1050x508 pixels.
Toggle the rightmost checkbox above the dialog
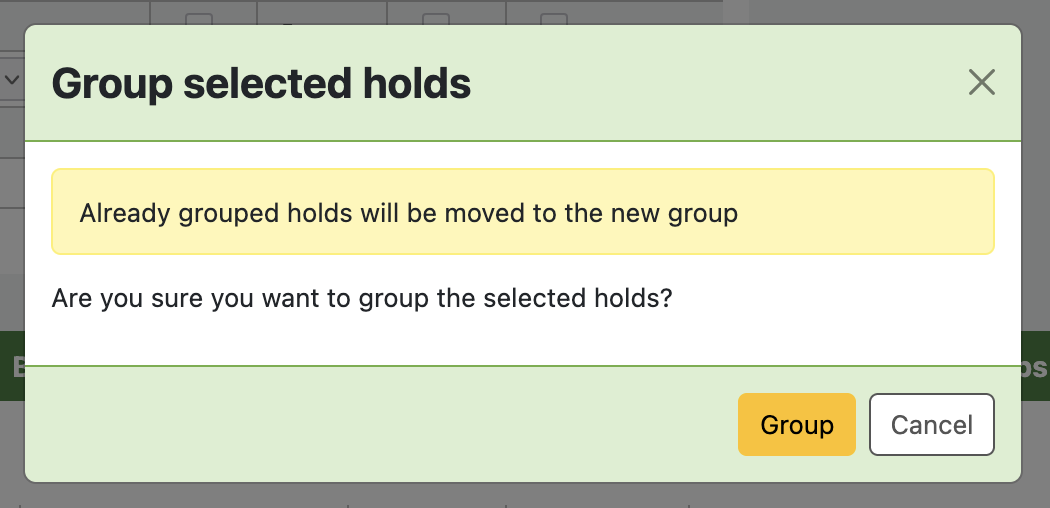click(553, 18)
